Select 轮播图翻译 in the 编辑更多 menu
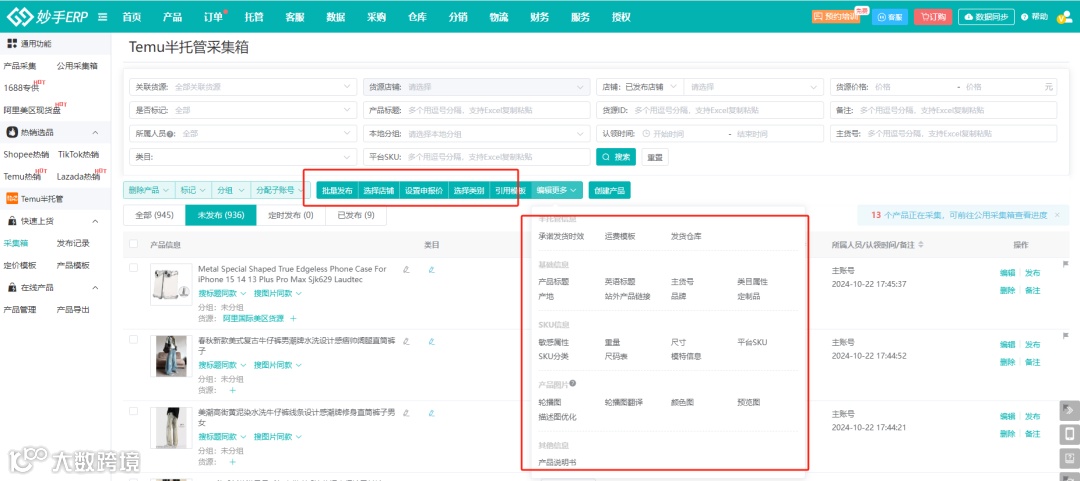 (624, 402)
